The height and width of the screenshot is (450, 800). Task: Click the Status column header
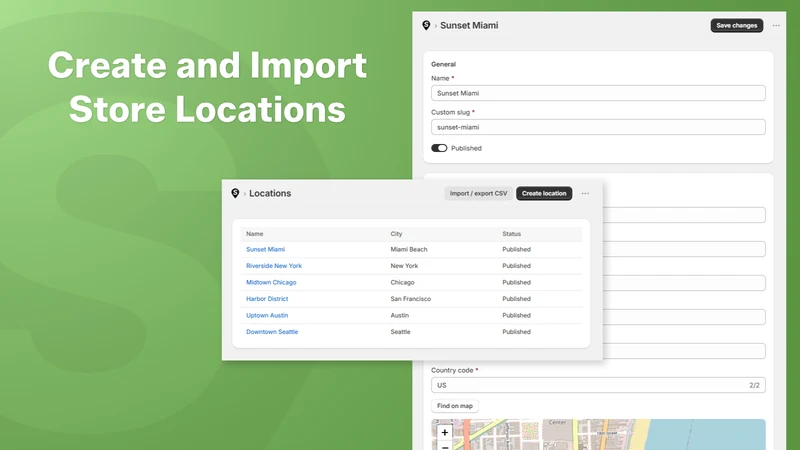(511, 234)
